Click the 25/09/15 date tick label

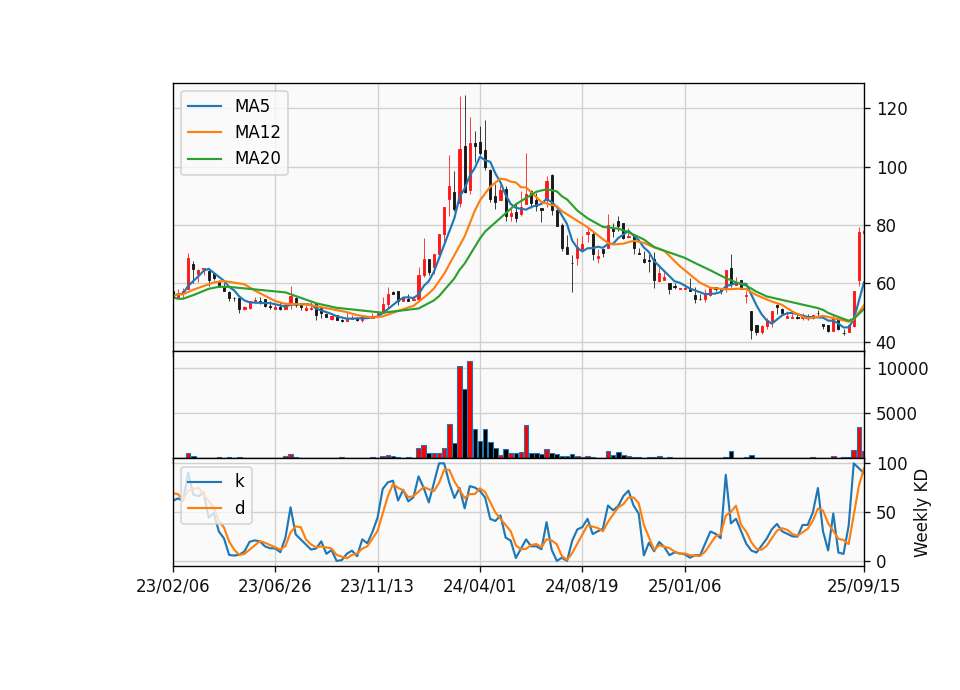click(x=863, y=586)
